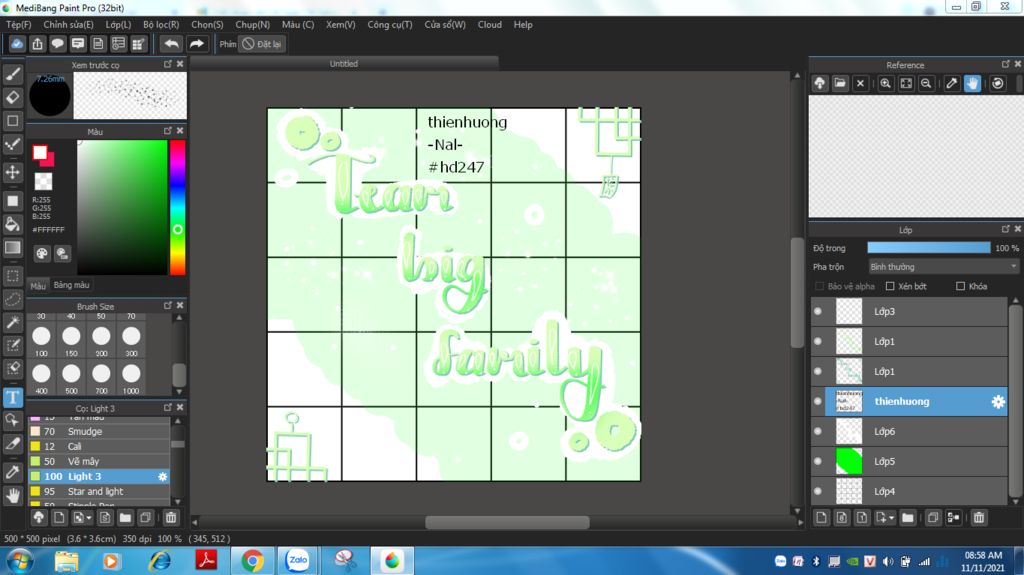
Task: Click the green saturation color field
Action: point(122,208)
